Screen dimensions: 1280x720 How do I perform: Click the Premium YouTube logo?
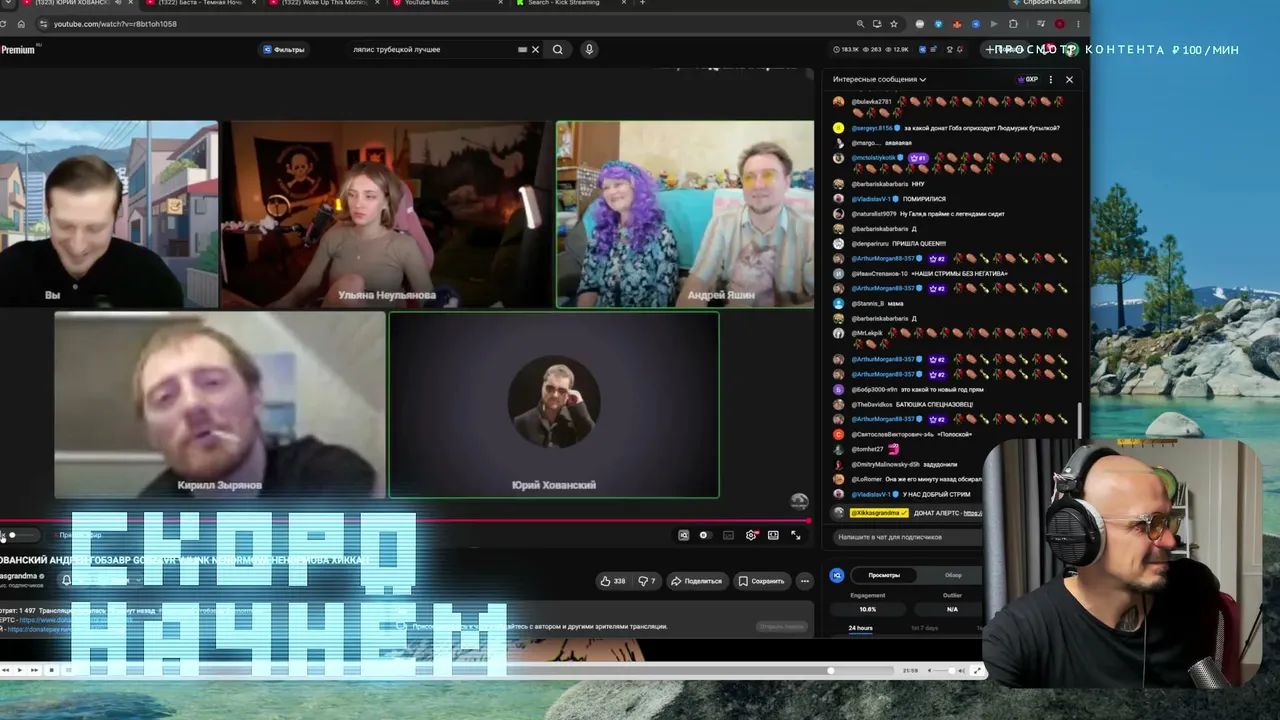pos(18,49)
